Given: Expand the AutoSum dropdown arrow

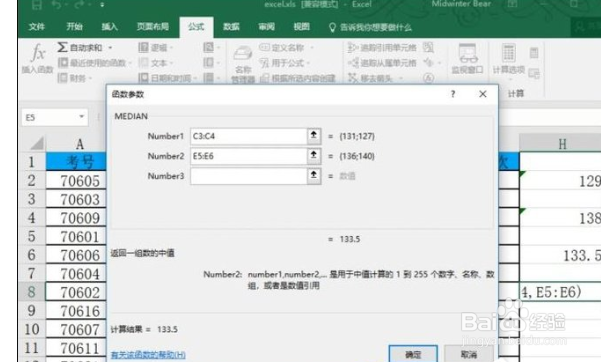Looking at the screenshot, I should click(x=110, y=48).
